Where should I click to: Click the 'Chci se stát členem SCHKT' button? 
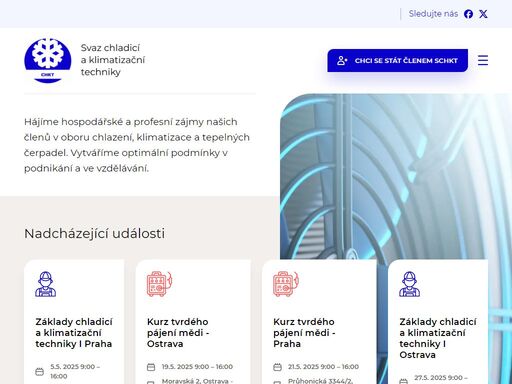point(397,60)
